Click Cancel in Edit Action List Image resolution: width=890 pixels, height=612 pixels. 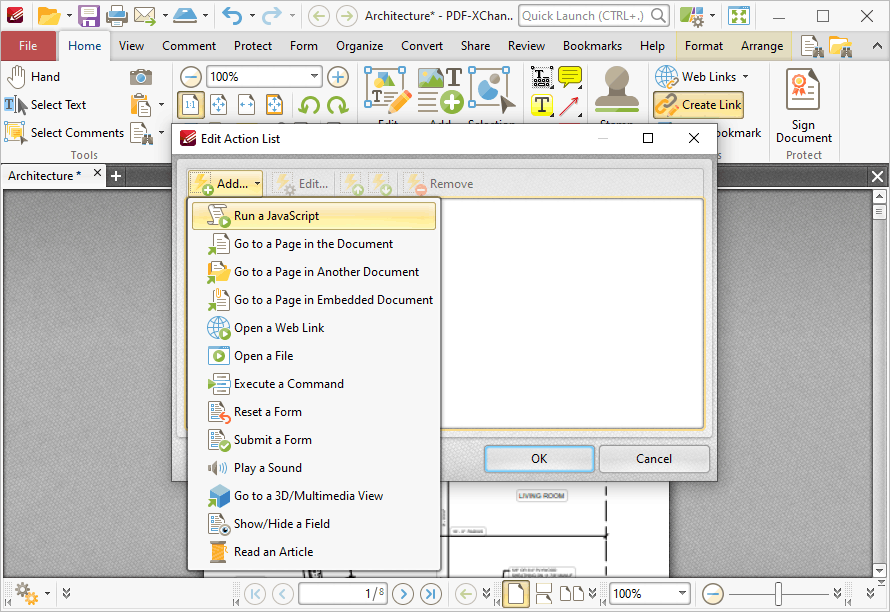[654, 459]
